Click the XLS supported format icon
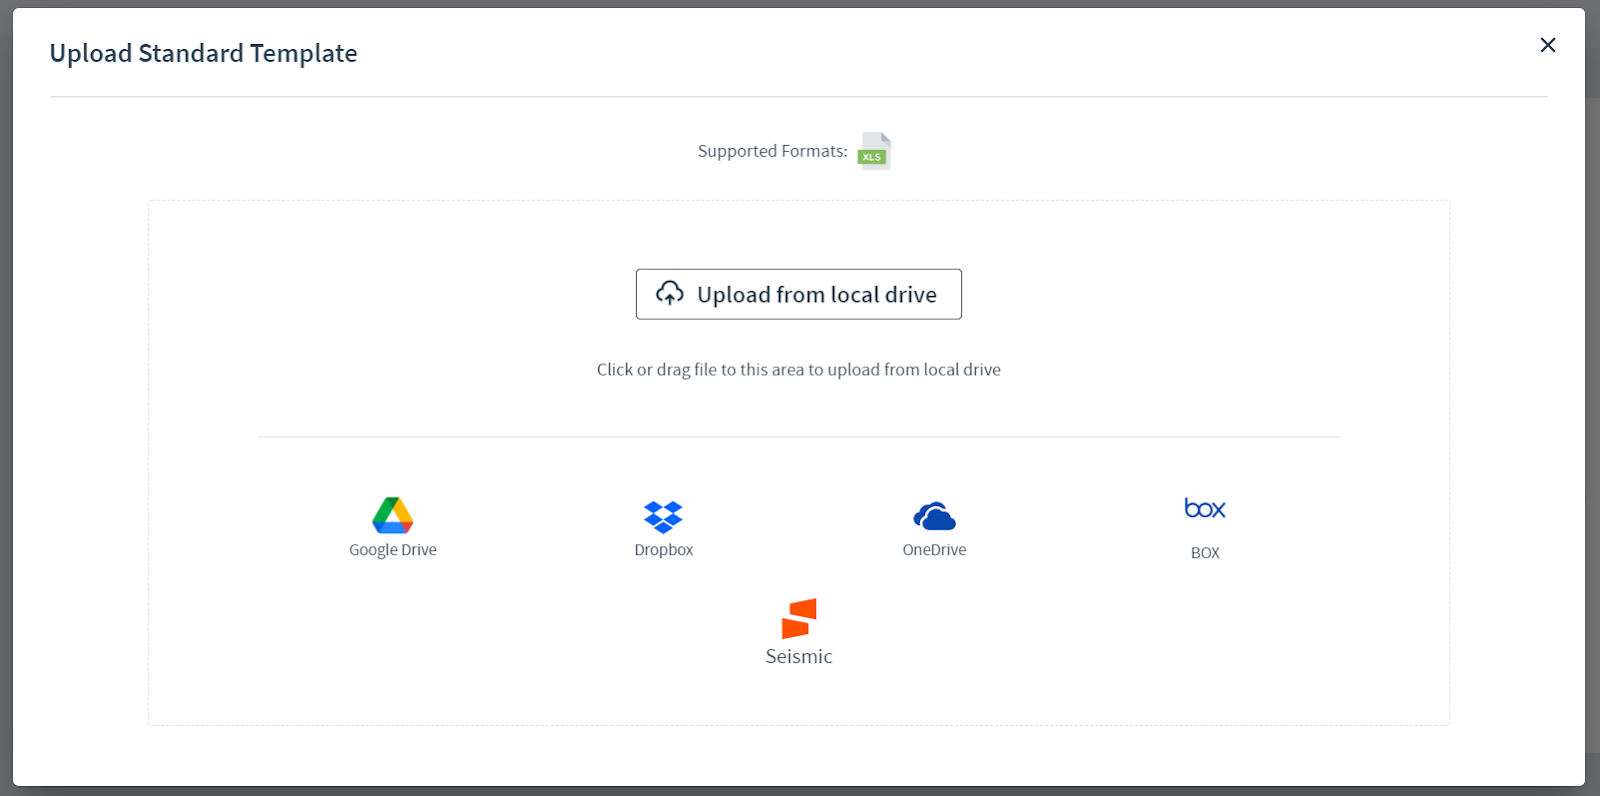The image size is (1600, 796). pyautogui.click(x=874, y=151)
